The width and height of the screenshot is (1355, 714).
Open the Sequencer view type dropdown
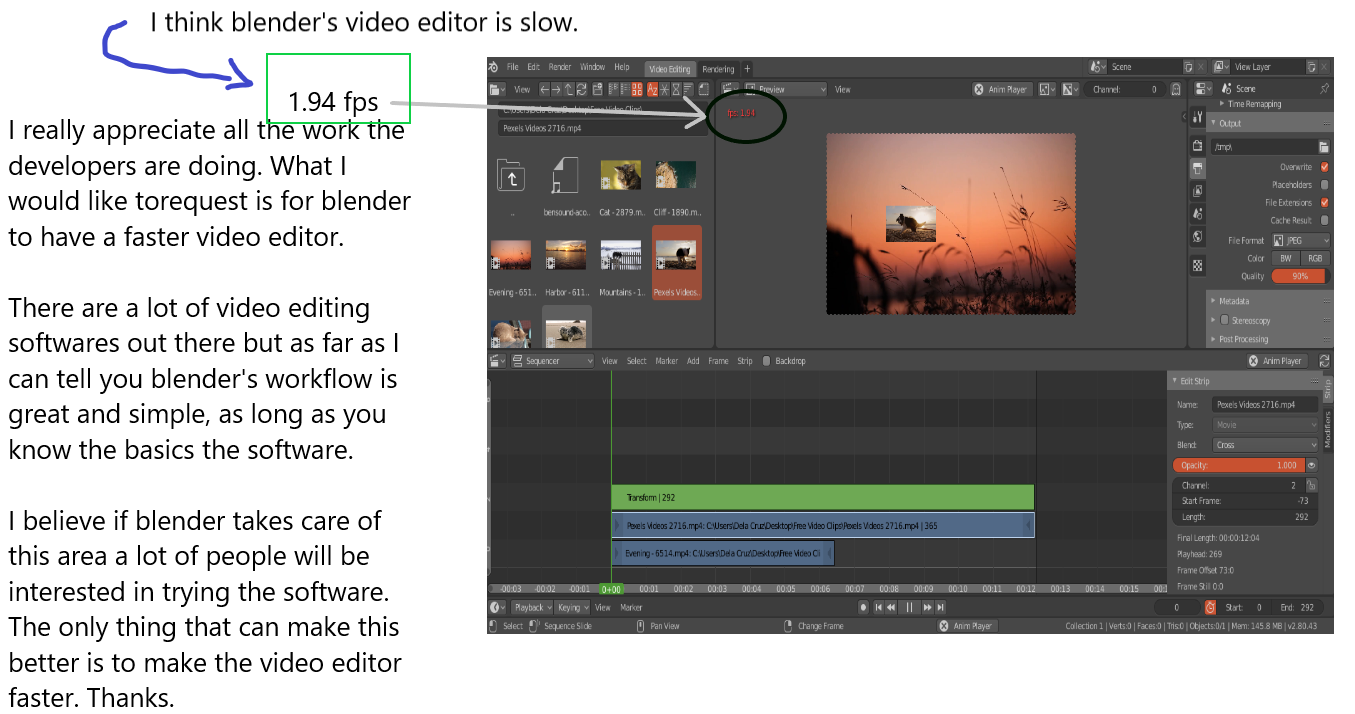pos(552,361)
